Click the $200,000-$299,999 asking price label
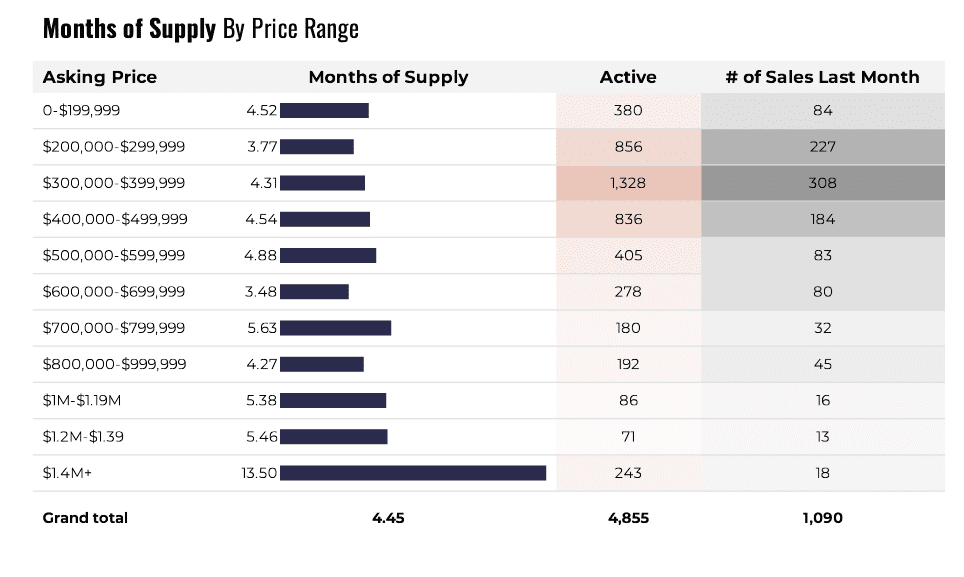 [x=113, y=147]
